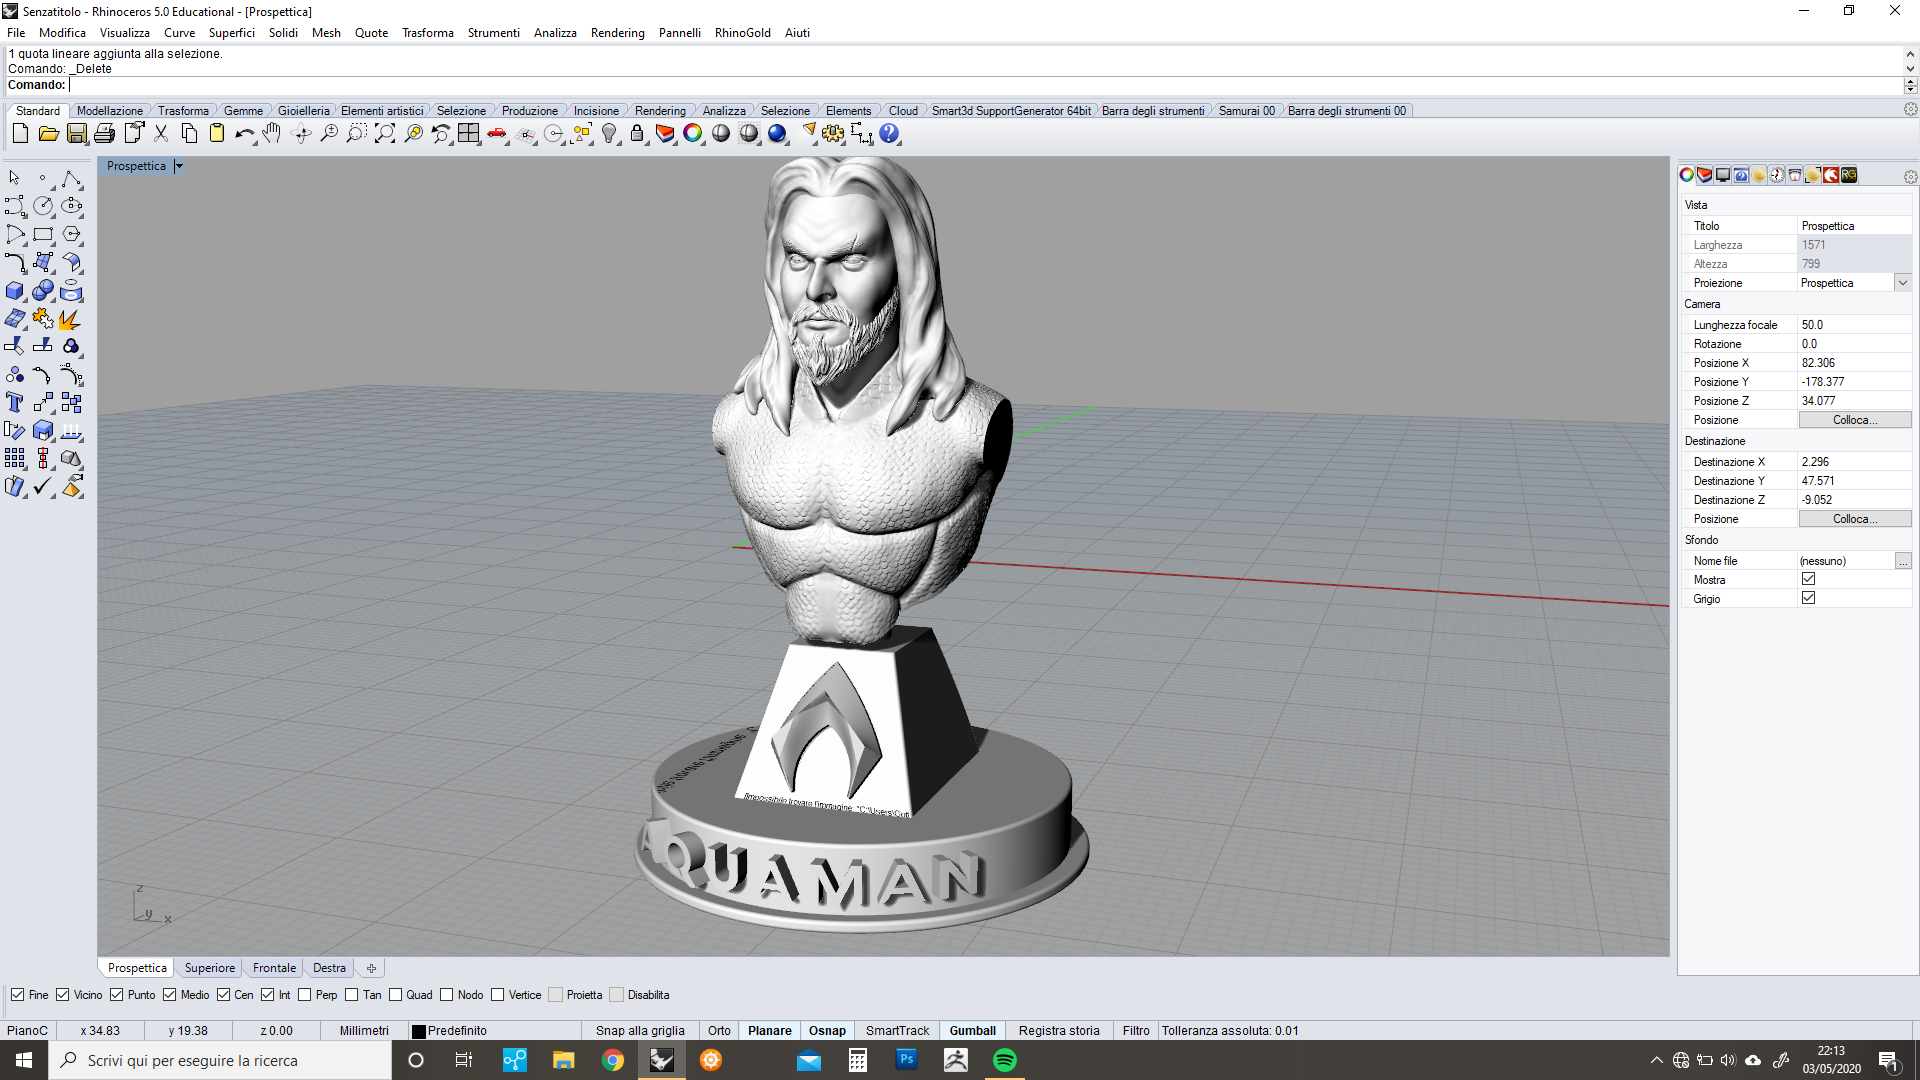The width and height of the screenshot is (1920, 1080).
Task: Click the Zoom Extents toolbar icon
Action: click(385, 134)
